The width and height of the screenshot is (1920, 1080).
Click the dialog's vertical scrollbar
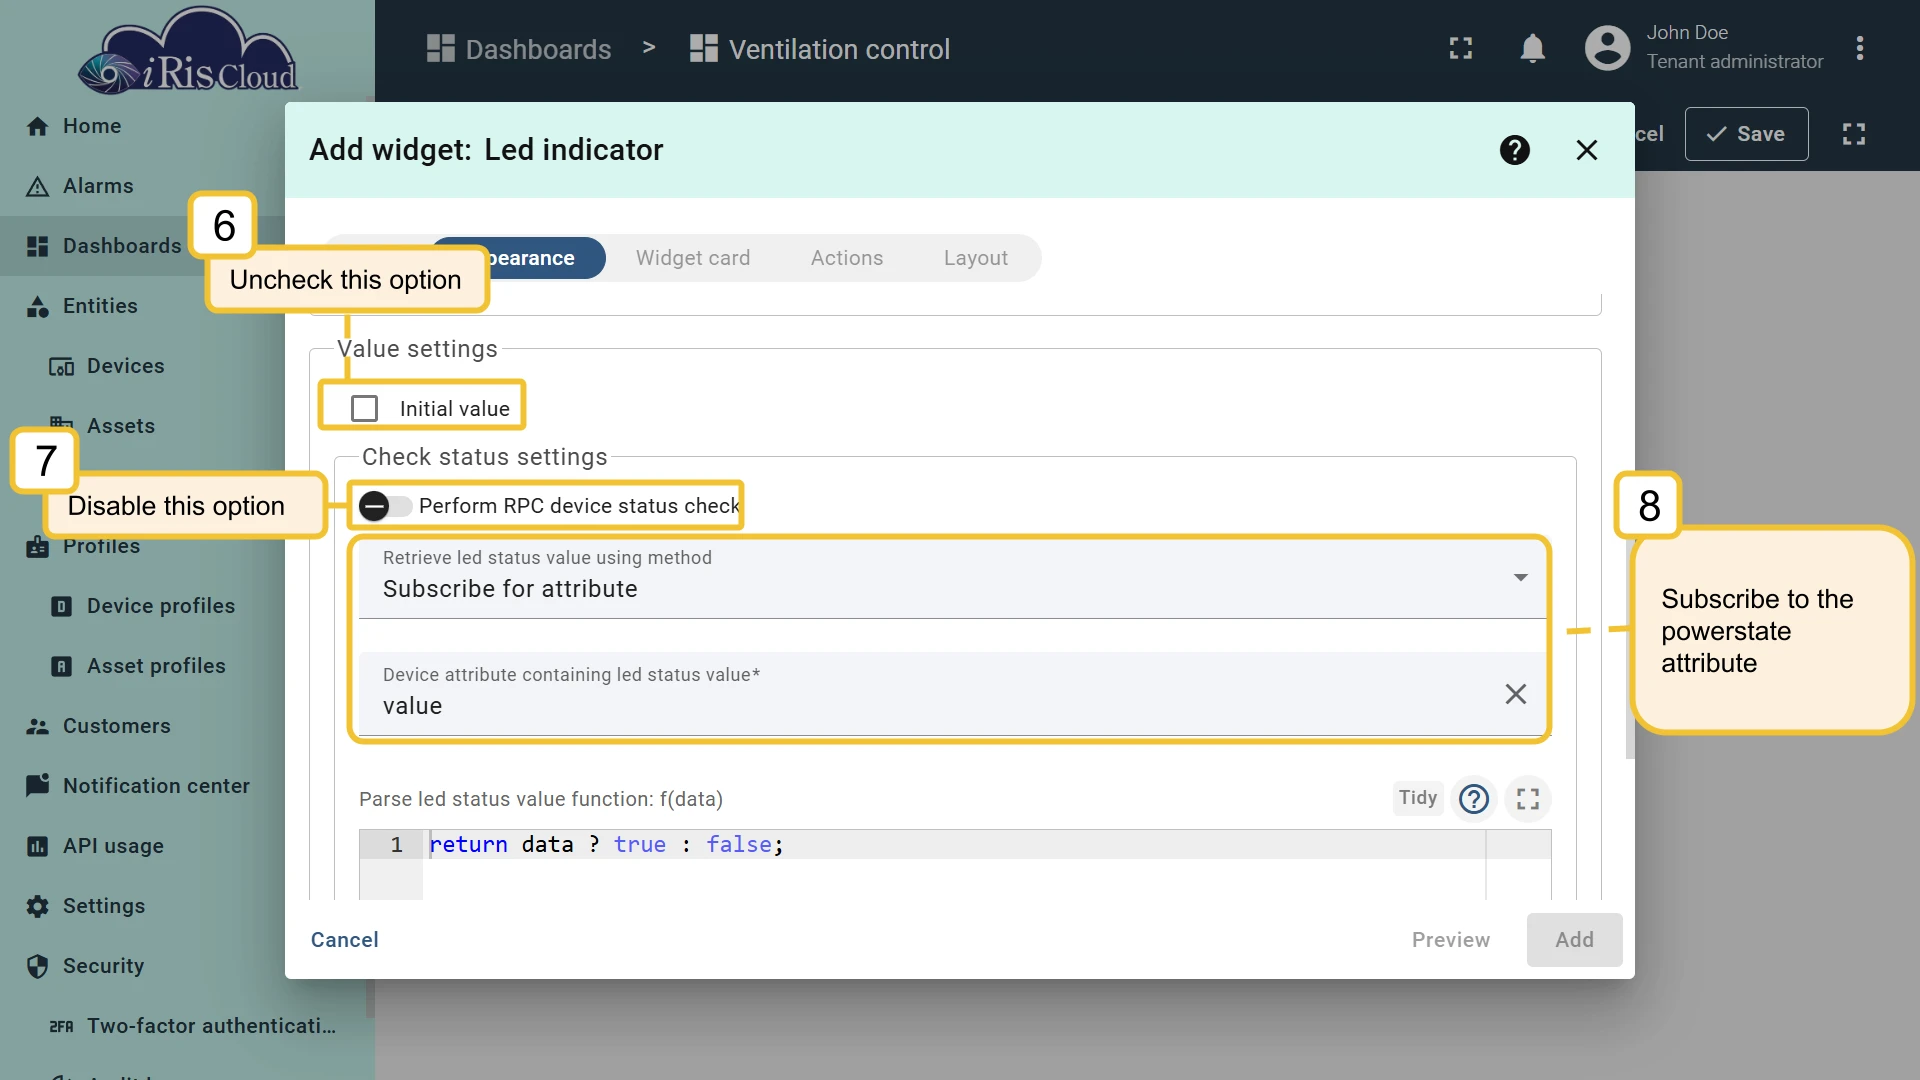(x=1630, y=650)
